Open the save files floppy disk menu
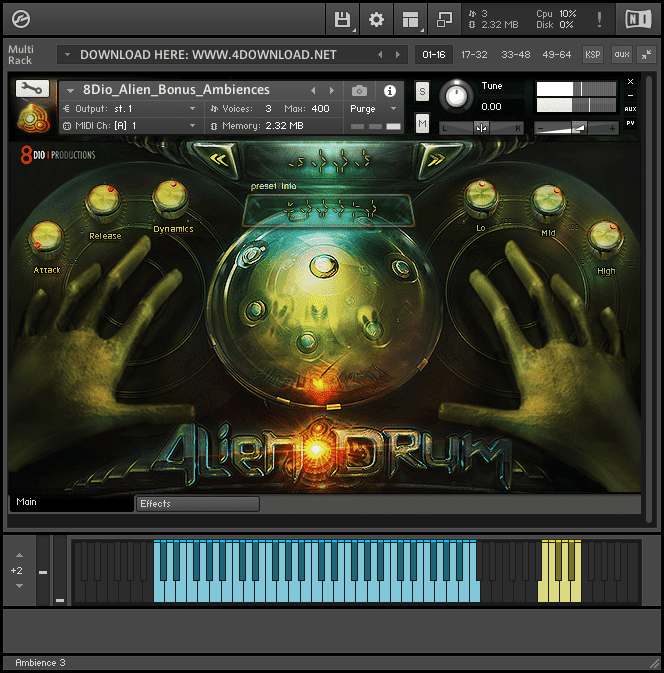Image resolution: width=664 pixels, height=673 pixels. coord(342,19)
